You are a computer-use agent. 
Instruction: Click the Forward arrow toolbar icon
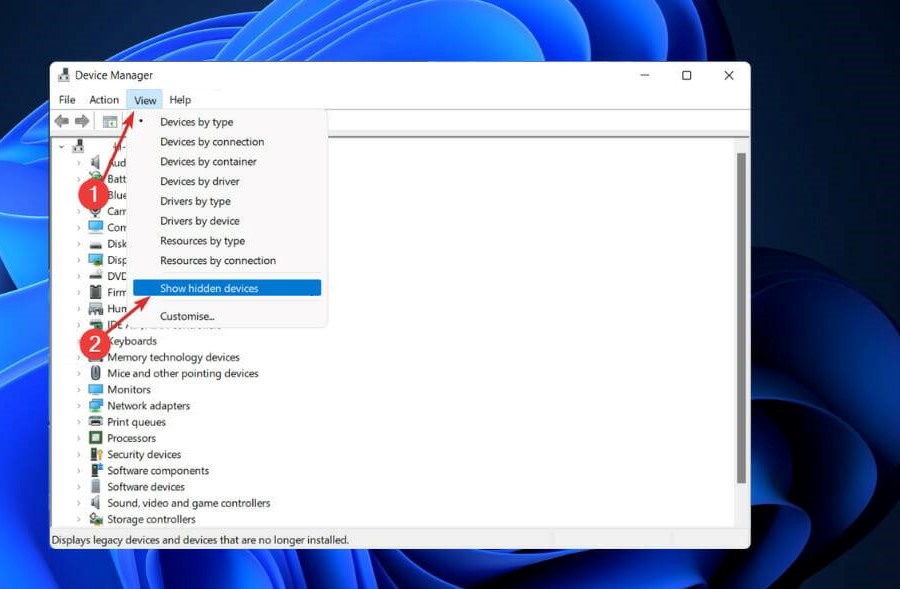click(x=82, y=121)
